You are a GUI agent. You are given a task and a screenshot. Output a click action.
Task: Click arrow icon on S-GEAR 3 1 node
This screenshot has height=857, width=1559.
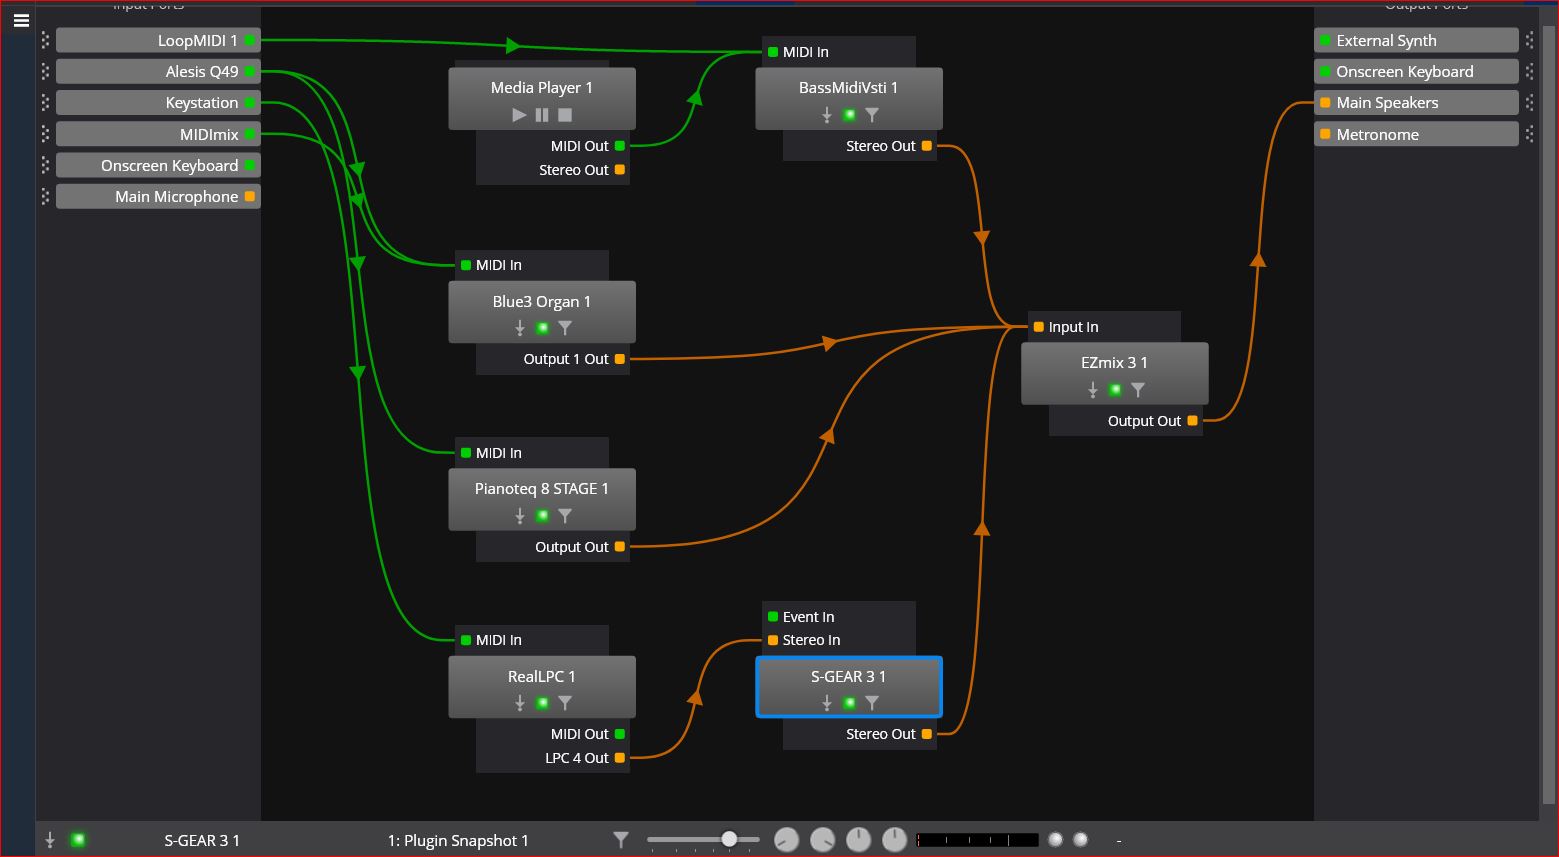827,703
